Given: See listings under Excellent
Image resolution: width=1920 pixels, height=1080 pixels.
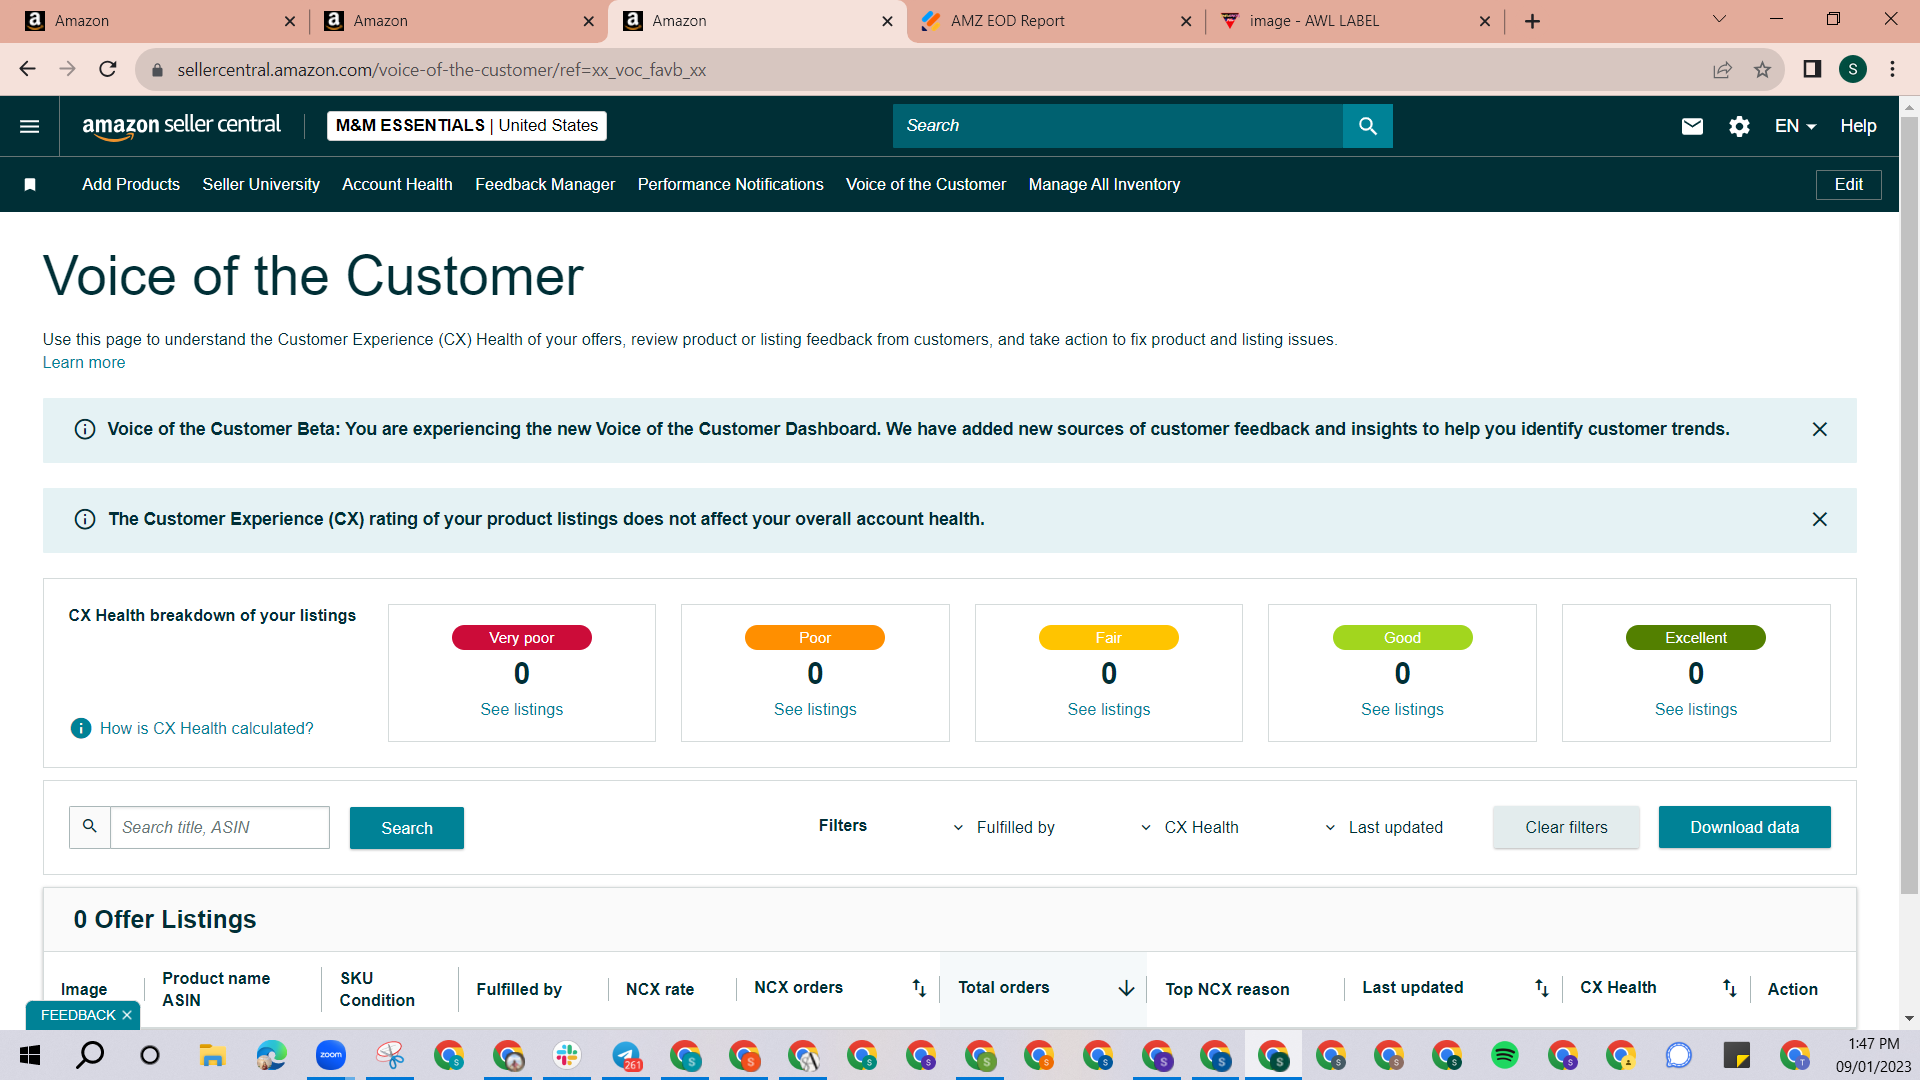Looking at the screenshot, I should coord(1696,709).
